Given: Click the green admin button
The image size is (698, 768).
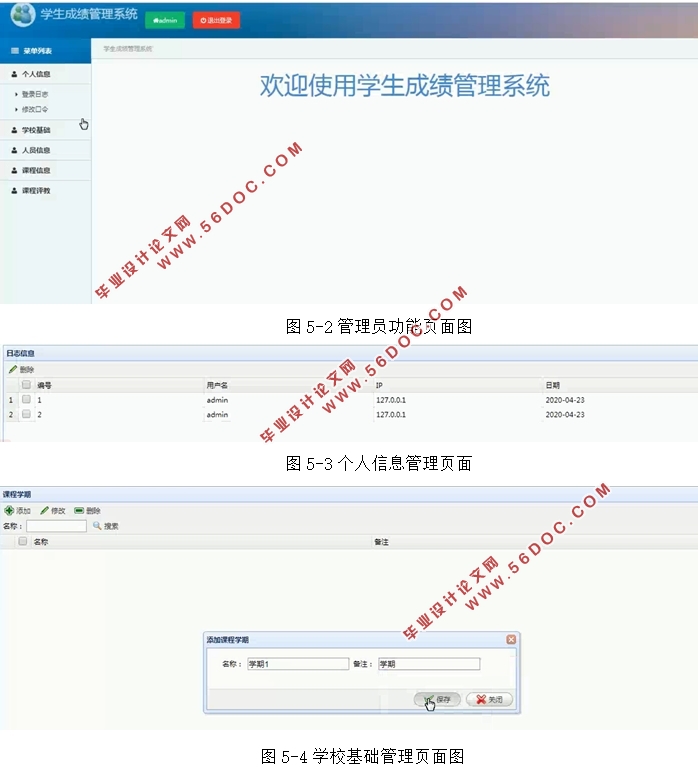Looking at the screenshot, I should (x=165, y=20).
